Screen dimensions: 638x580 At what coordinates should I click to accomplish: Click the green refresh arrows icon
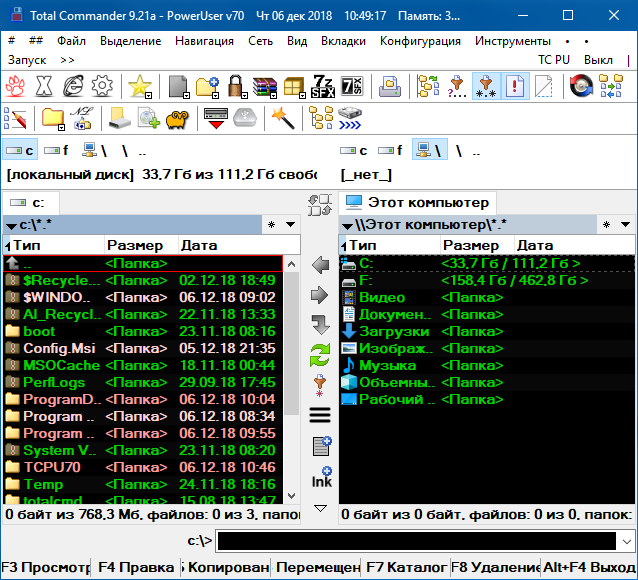(x=320, y=354)
